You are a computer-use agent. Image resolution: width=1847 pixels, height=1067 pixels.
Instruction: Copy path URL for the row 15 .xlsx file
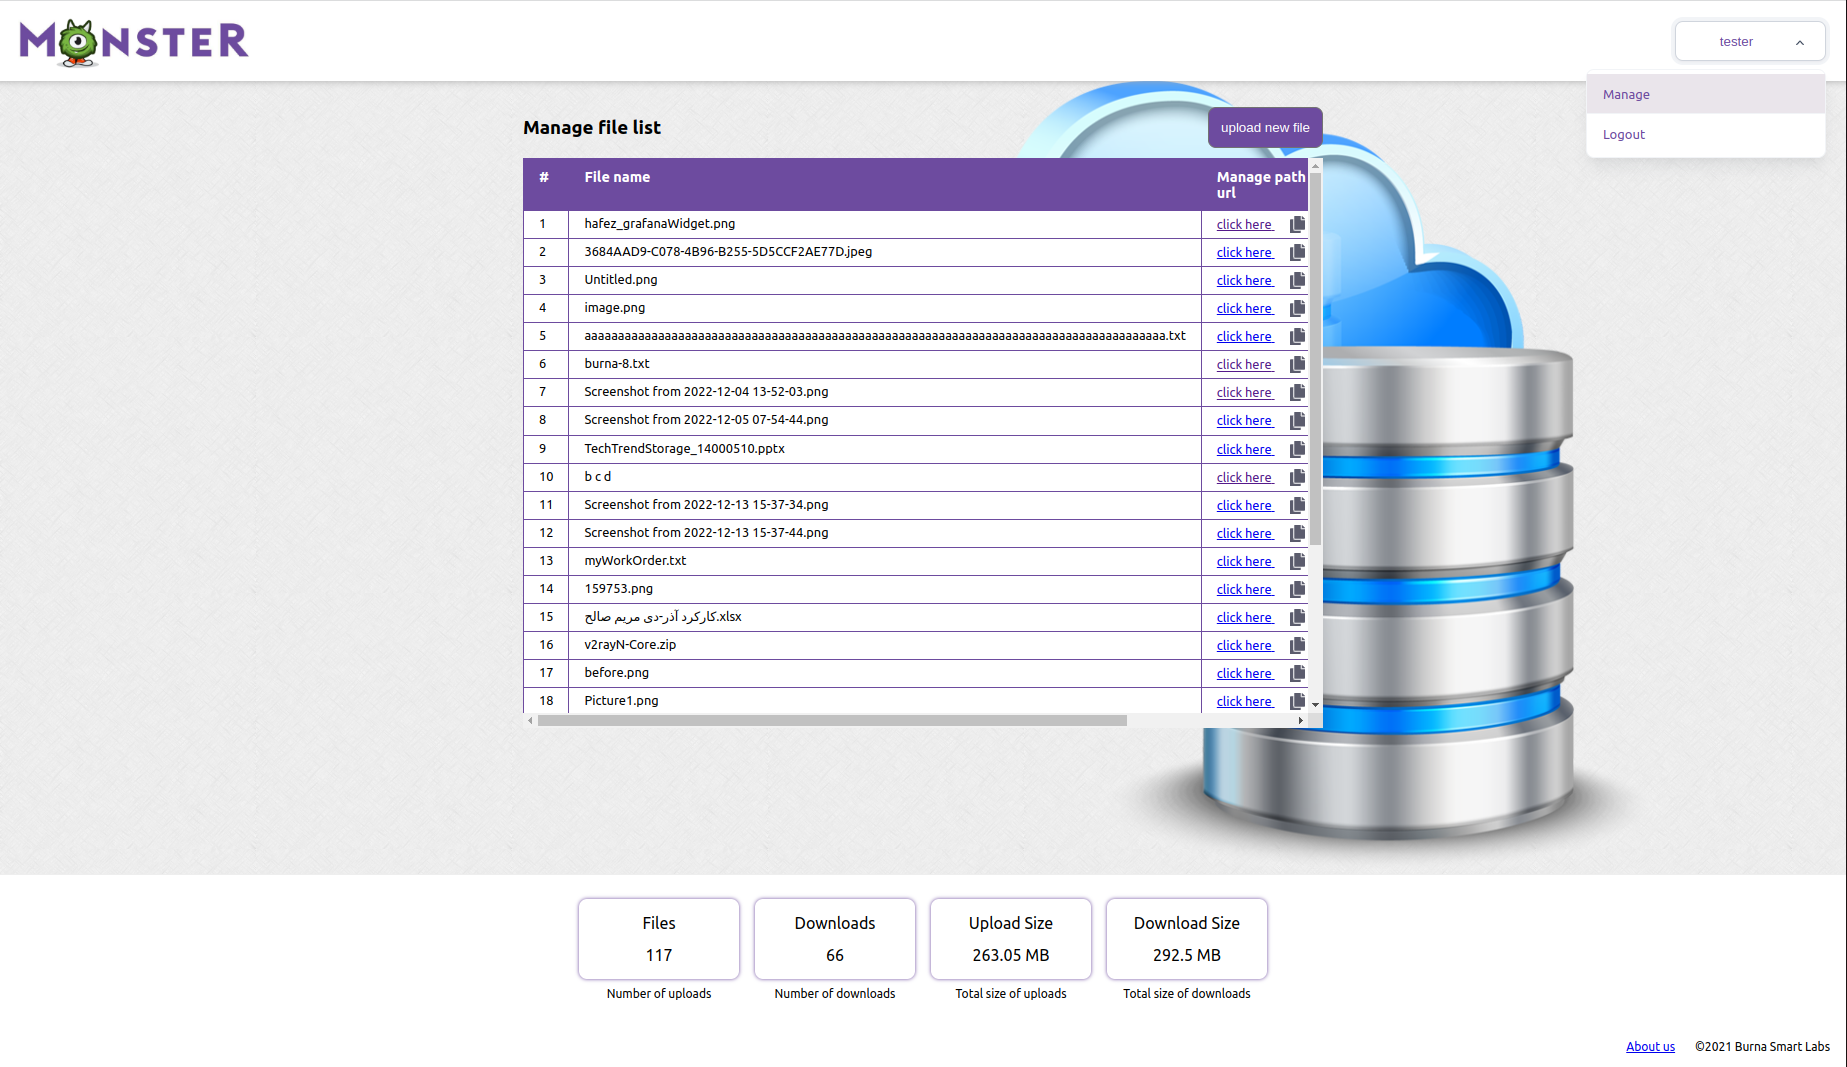click(x=1297, y=617)
